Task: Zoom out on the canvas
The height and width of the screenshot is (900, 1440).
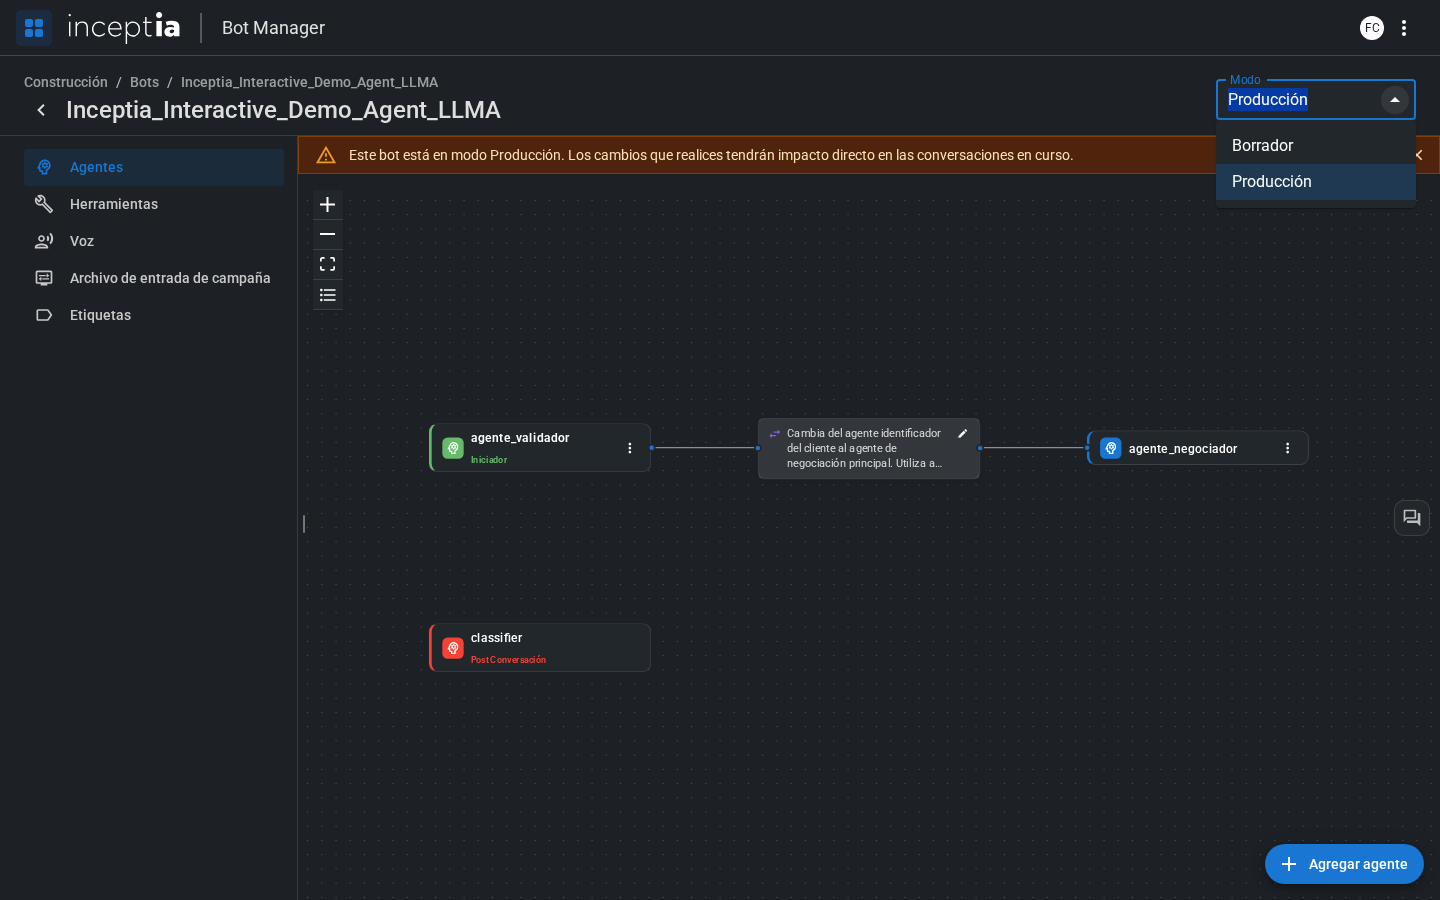Action: (x=327, y=235)
